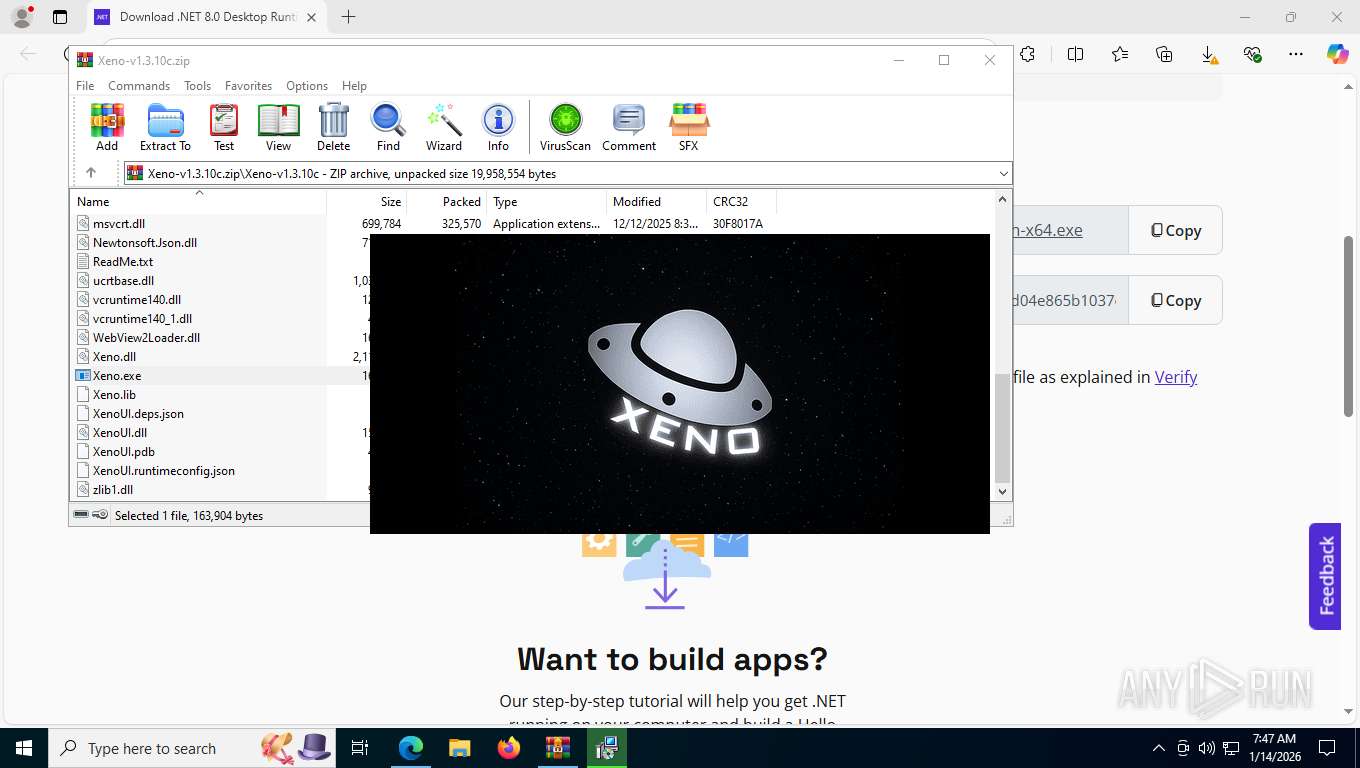
Task: Run the Test archive tool
Action: point(224,127)
